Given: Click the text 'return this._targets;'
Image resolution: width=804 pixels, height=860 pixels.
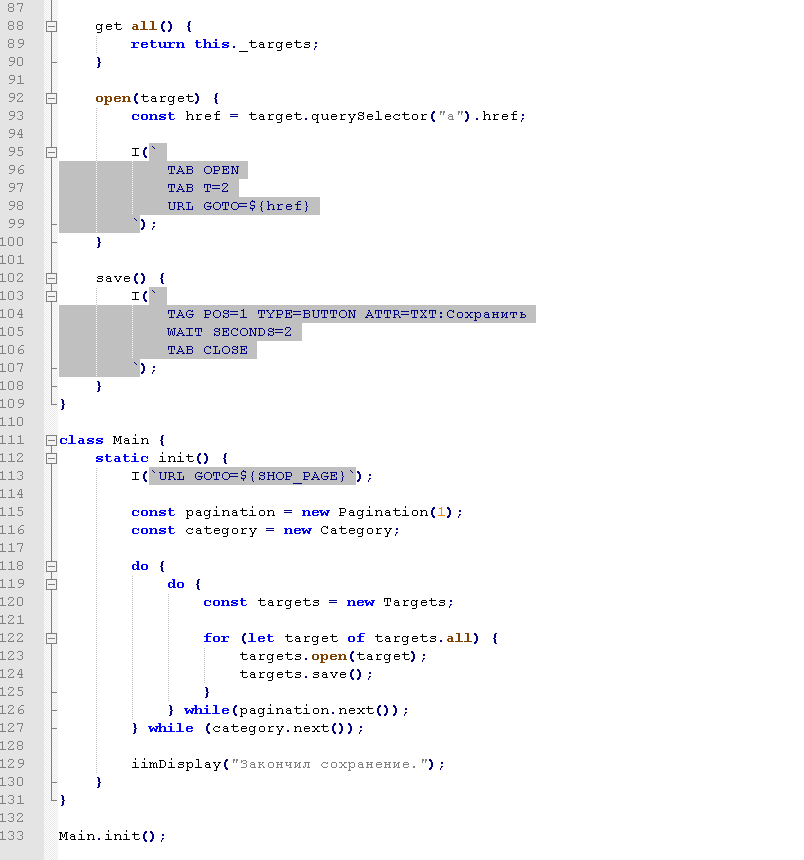Looking at the screenshot, I should 224,44.
